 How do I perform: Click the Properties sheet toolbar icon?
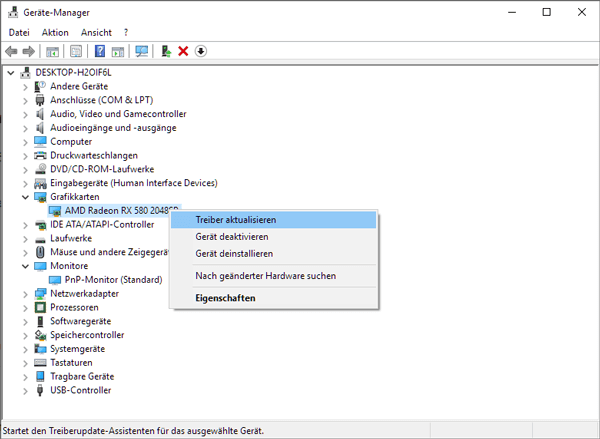[x=76, y=51]
